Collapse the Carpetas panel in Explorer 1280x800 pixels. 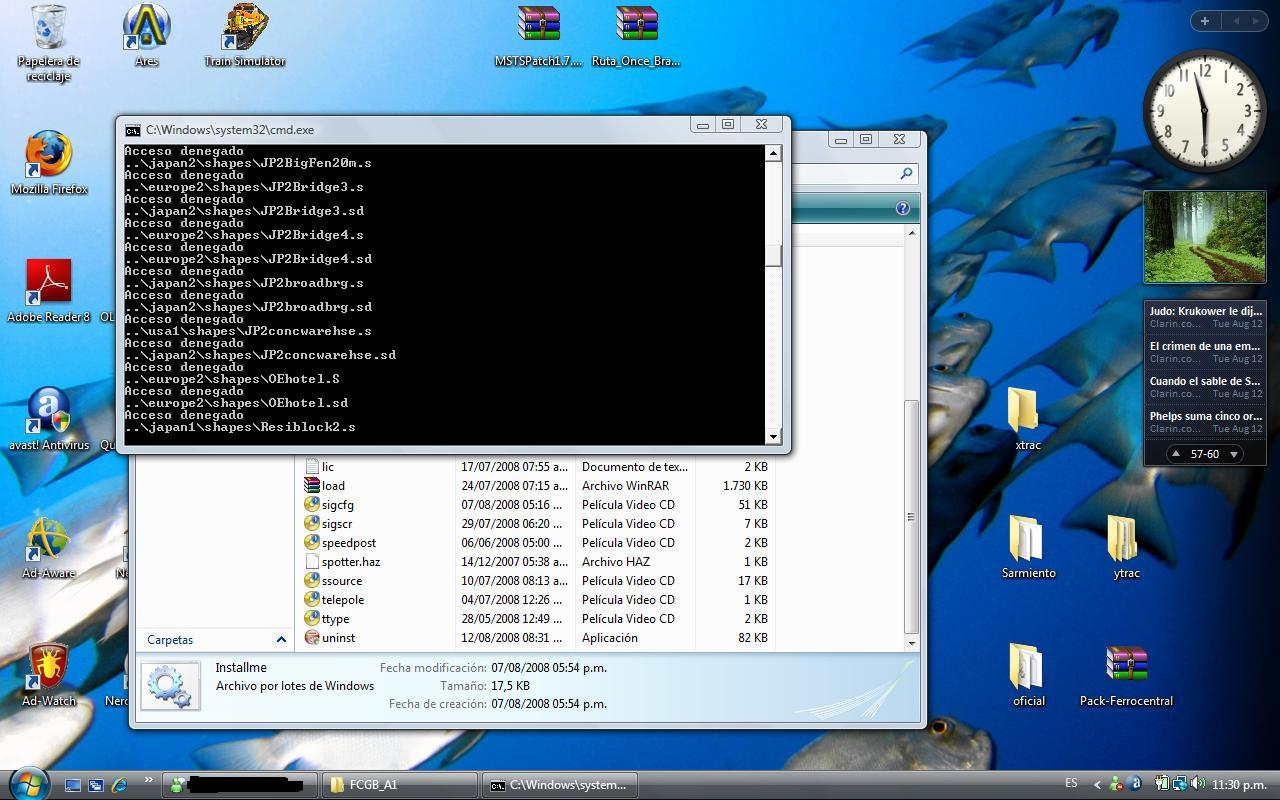click(x=281, y=639)
